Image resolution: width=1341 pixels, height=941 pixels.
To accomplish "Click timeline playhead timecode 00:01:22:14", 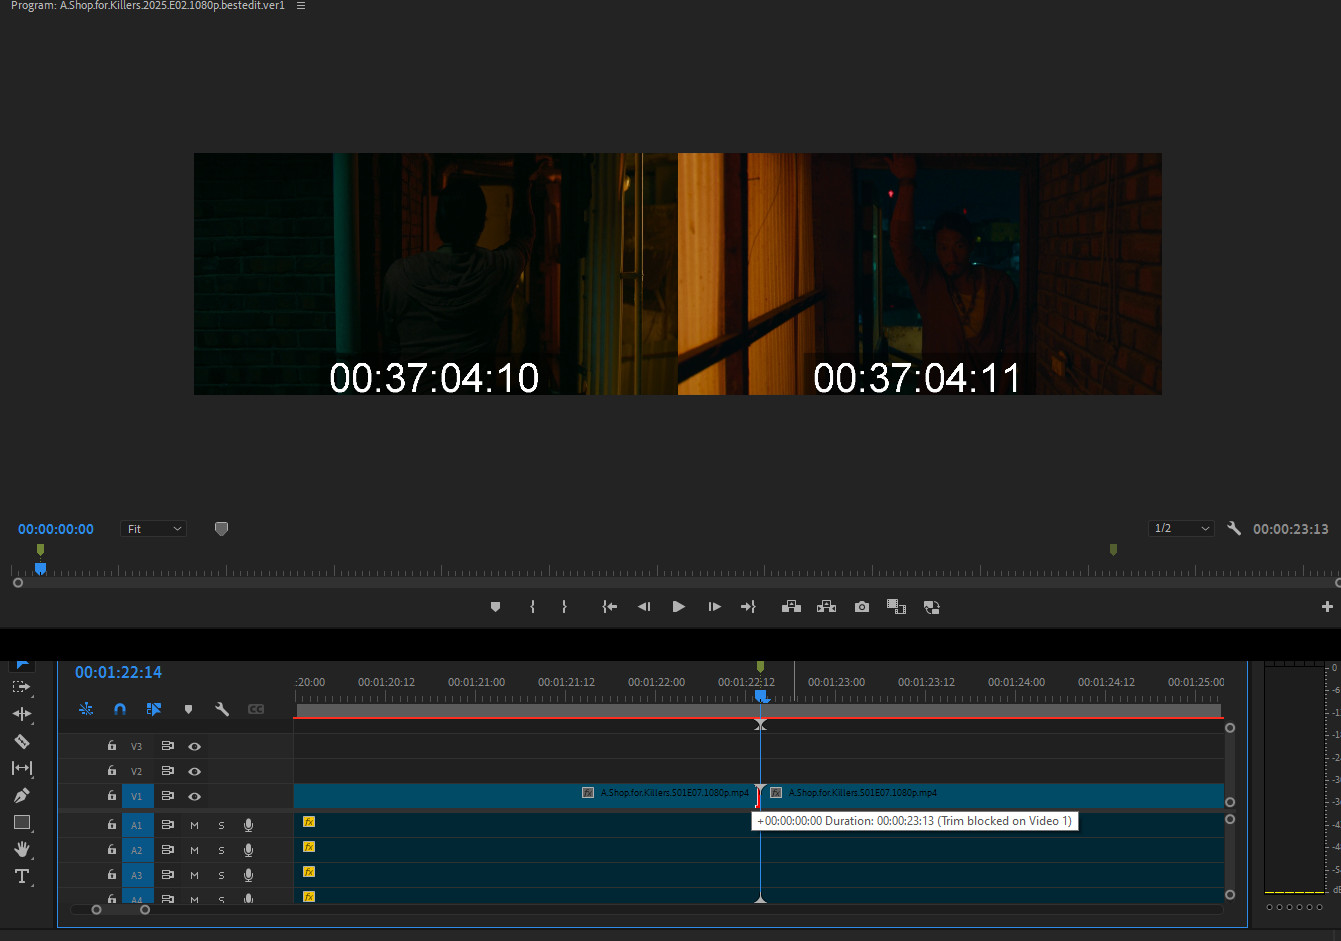I will pos(118,672).
